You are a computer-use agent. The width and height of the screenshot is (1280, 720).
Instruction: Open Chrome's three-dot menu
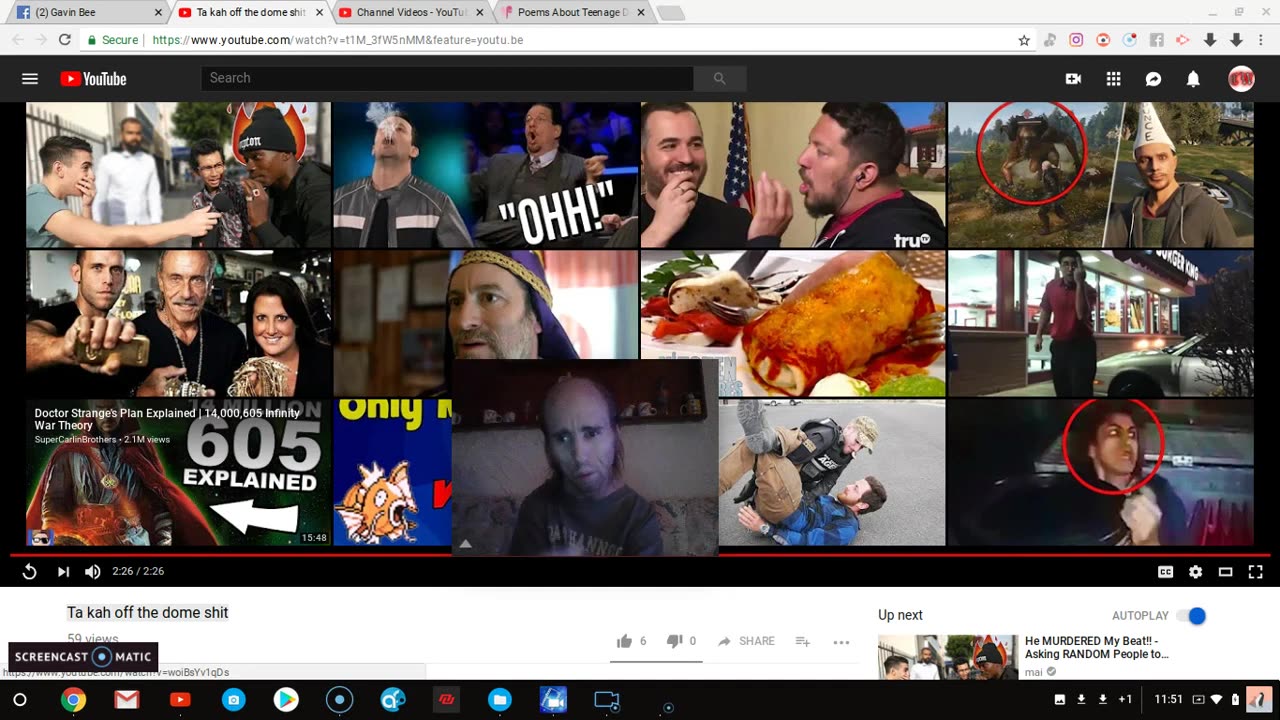point(1261,40)
